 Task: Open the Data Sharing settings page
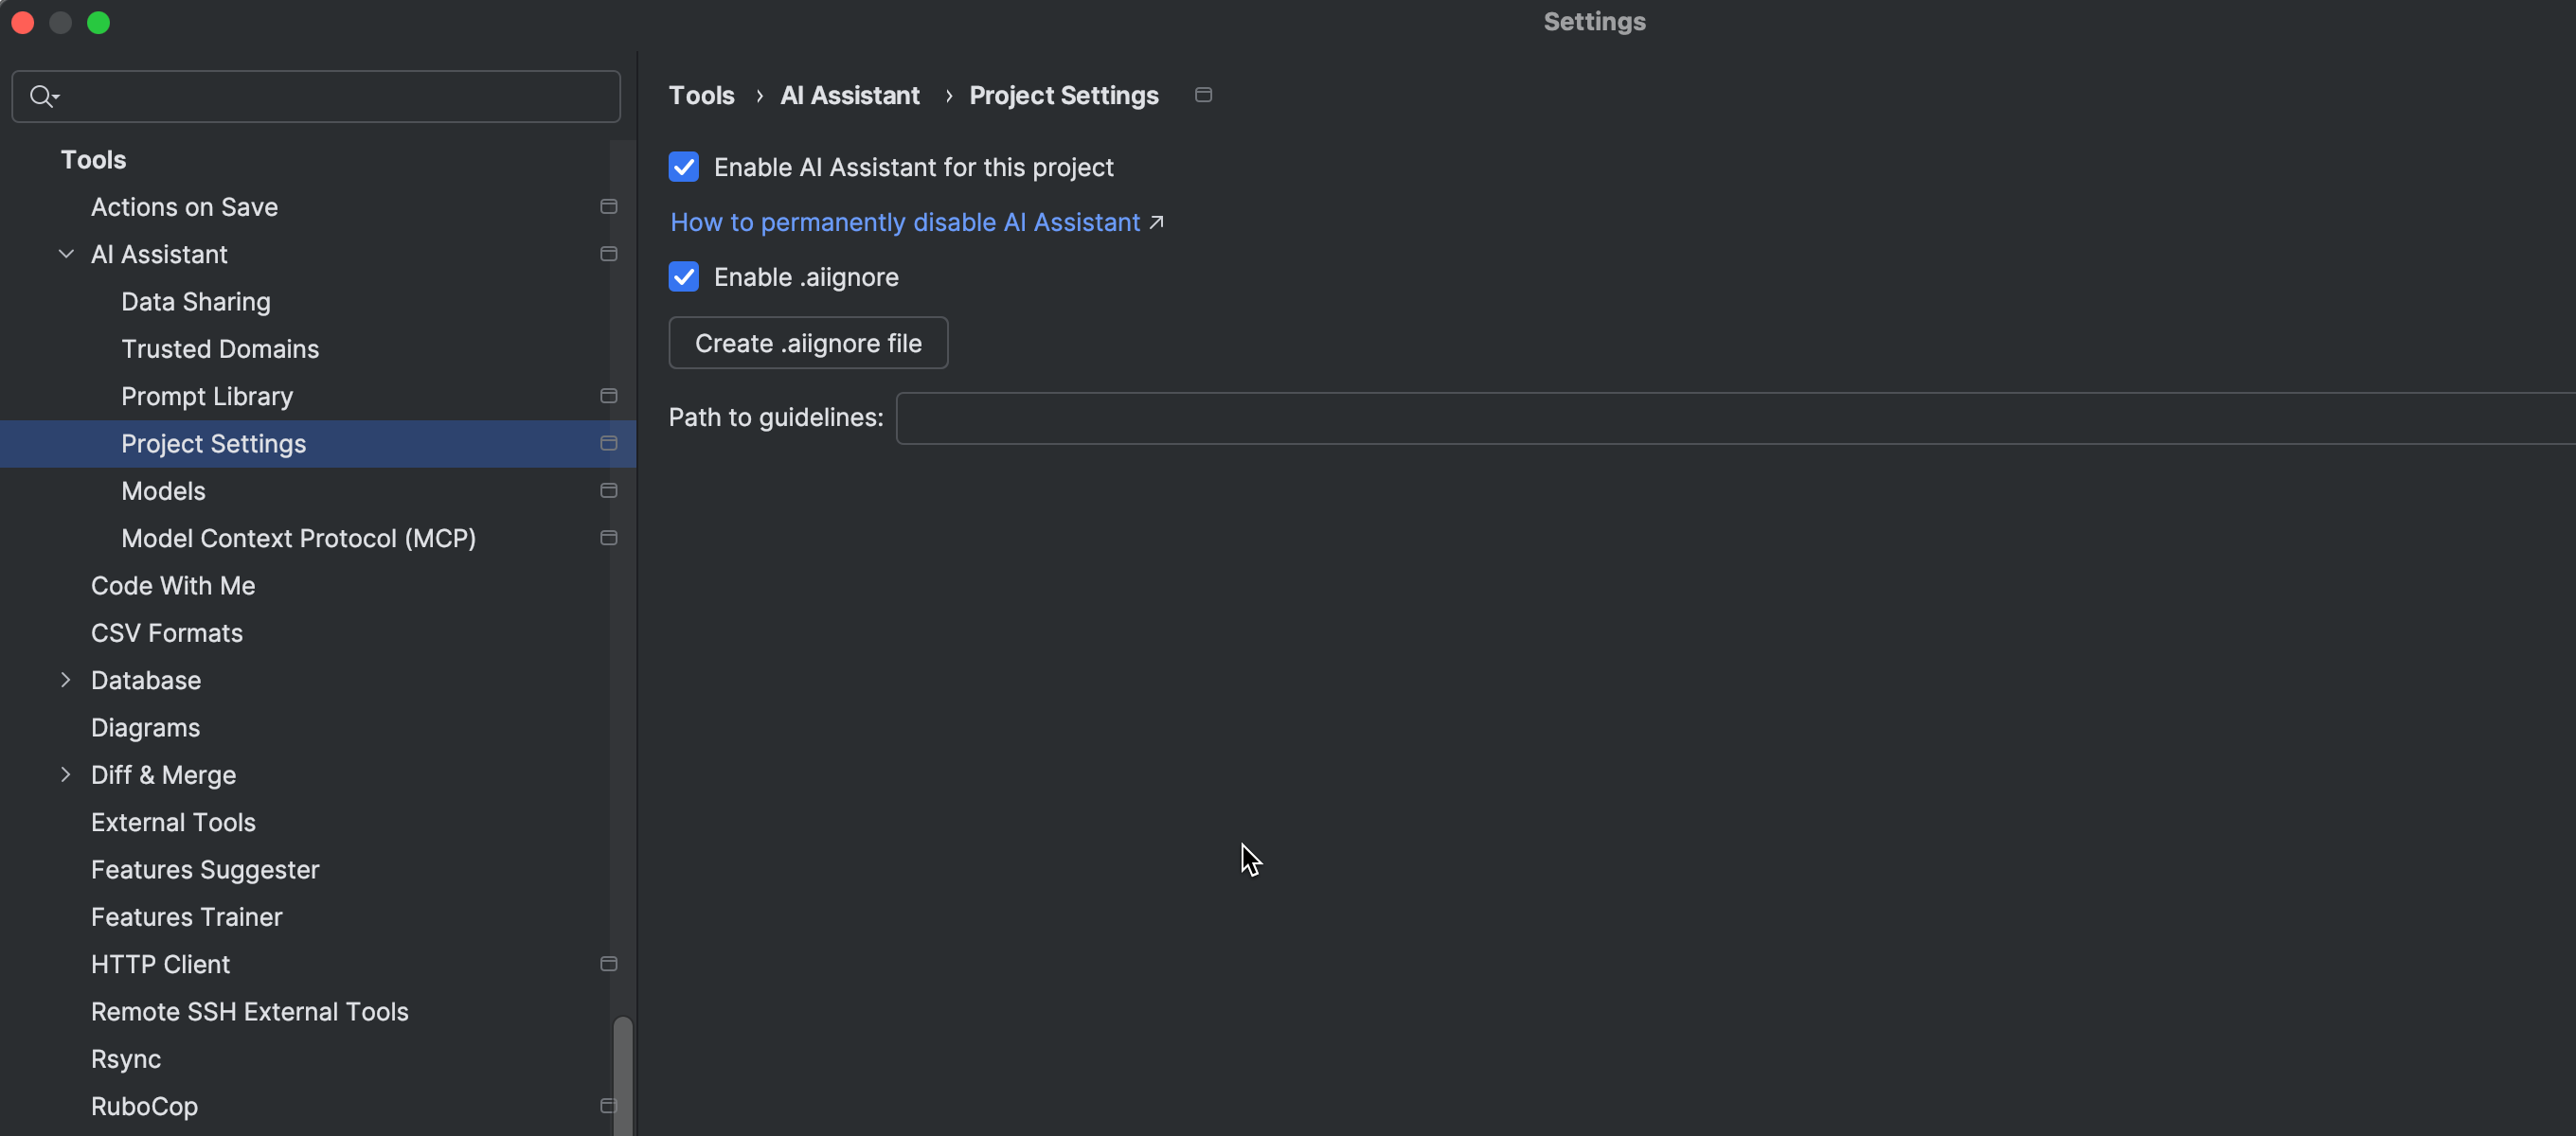(x=196, y=302)
